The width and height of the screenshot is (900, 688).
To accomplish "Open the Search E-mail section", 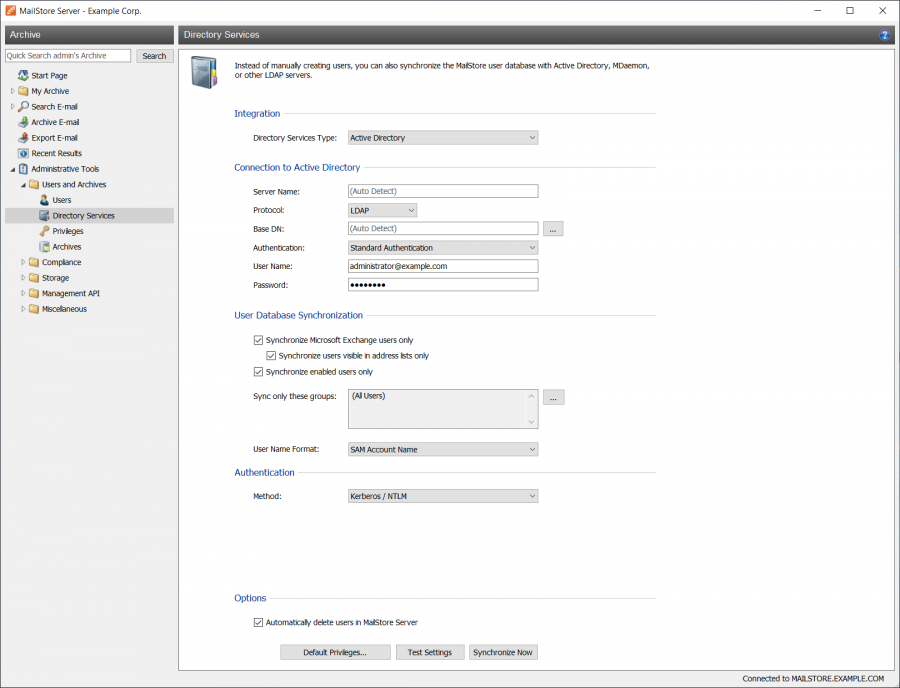I will coord(53,106).
